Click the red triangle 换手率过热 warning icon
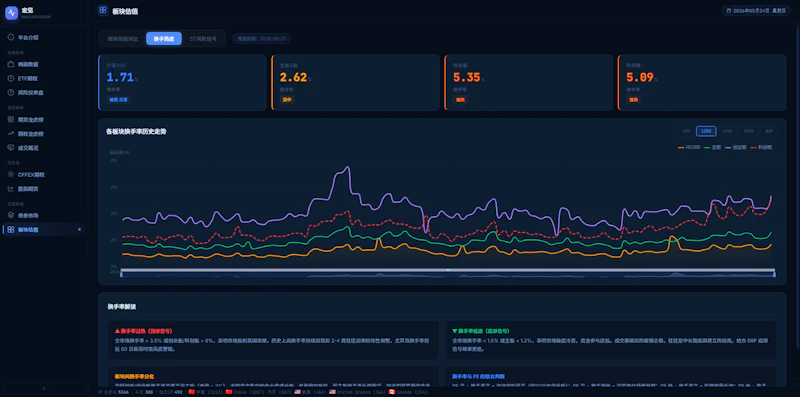Viewport: 800px width, 397px height. click(x=117, y=331)
